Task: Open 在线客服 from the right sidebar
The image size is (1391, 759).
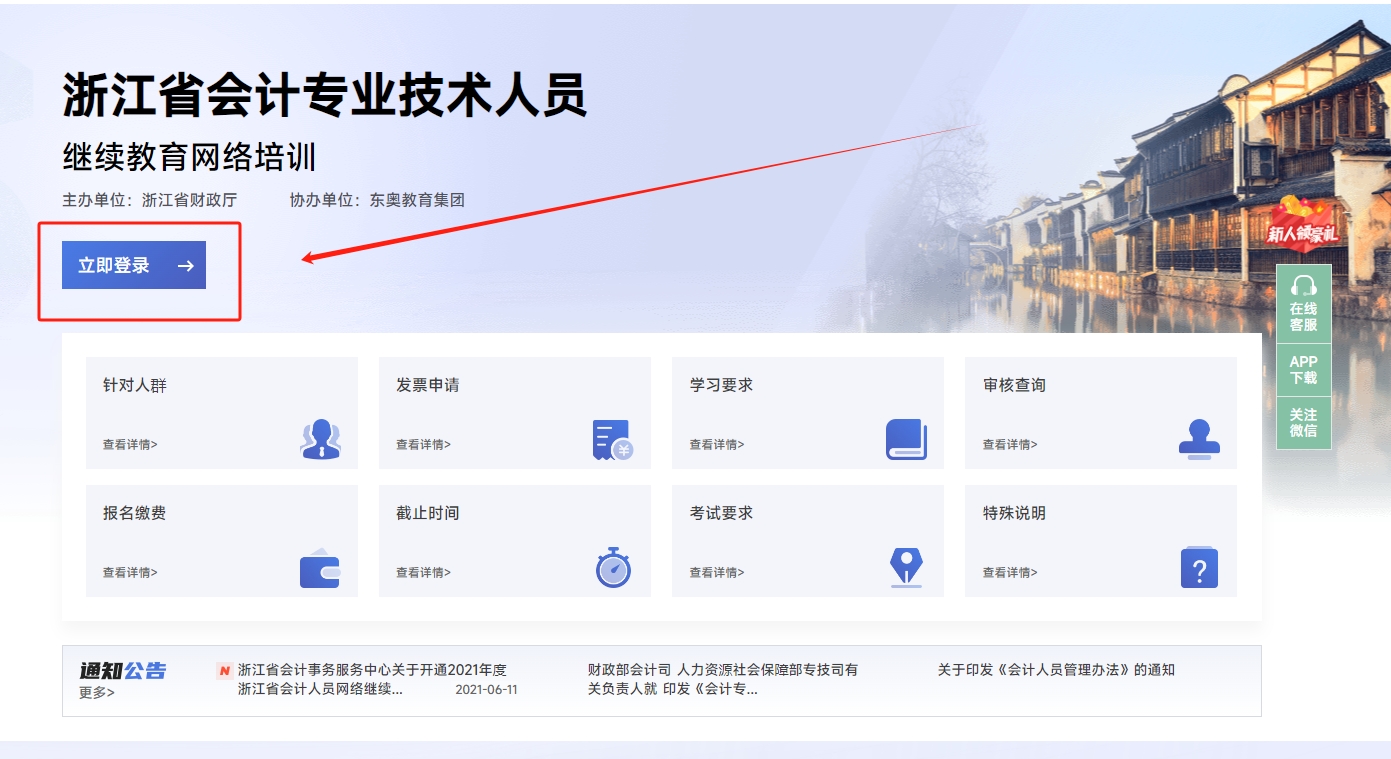Action: (x=1303, y=303)
